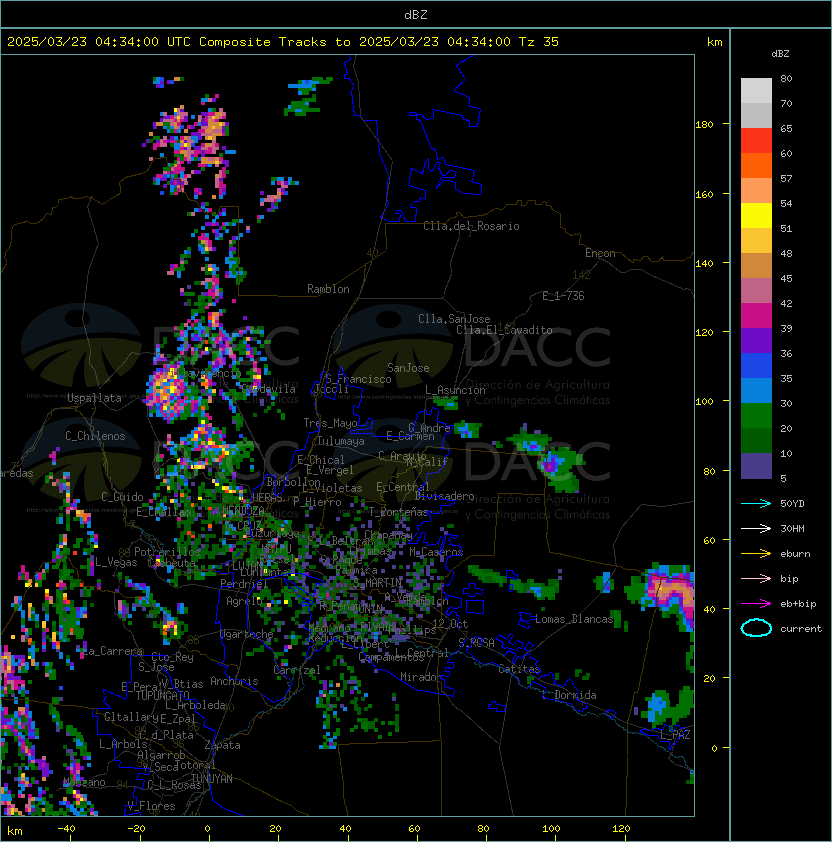Select the slate purple swatch at legend bottom
832x842 pixels.
tap(756, 466)
